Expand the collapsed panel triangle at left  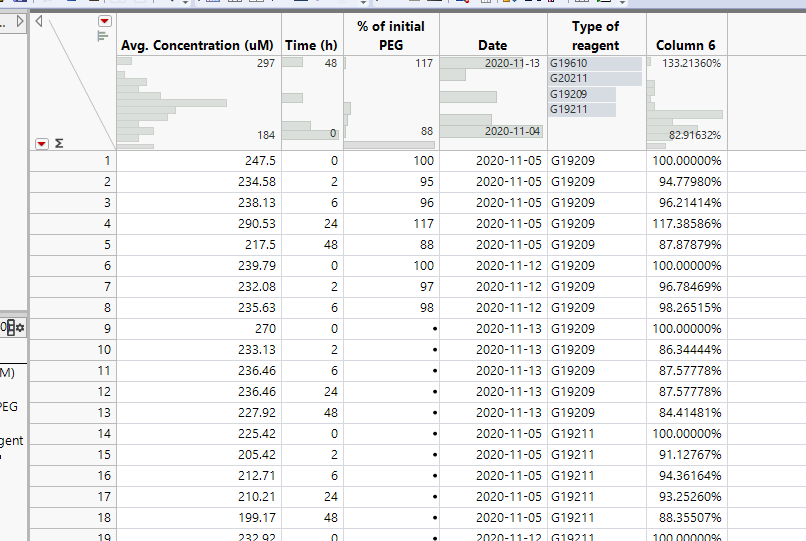[22, 20]
